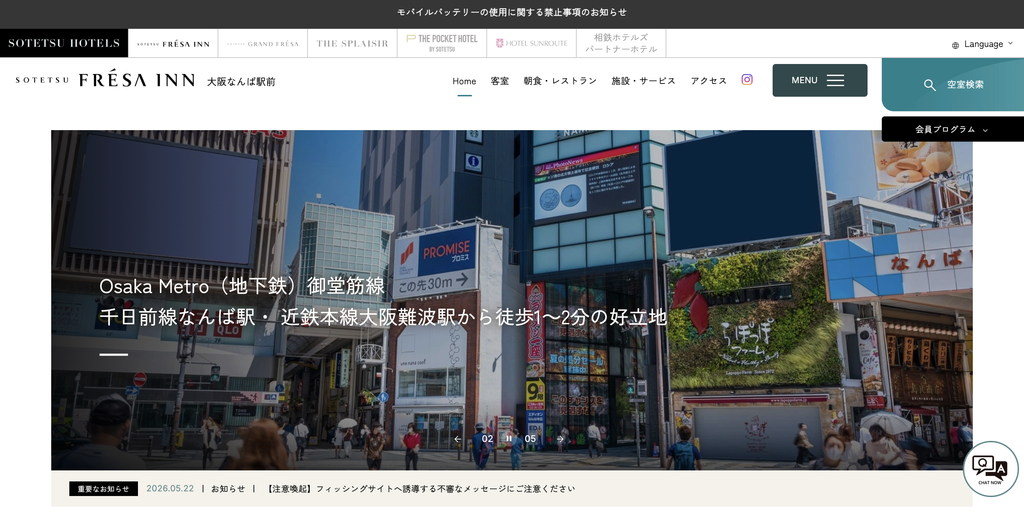Click slide counter number 02
The width and height of the screenshot is (1024, 512).
(487, 439)
